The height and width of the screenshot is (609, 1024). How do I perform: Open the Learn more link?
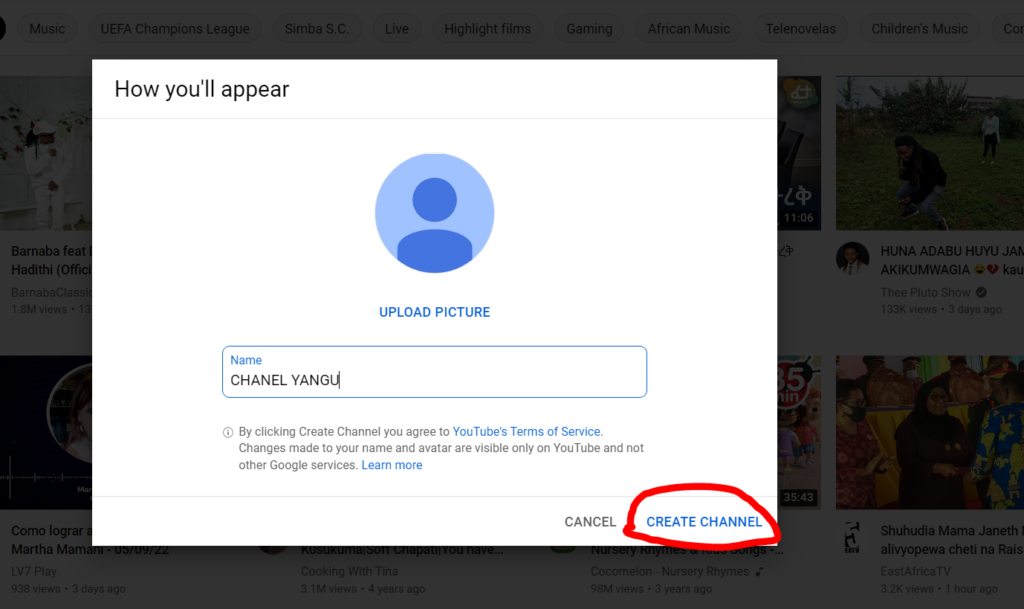click(x=392, y=465)
